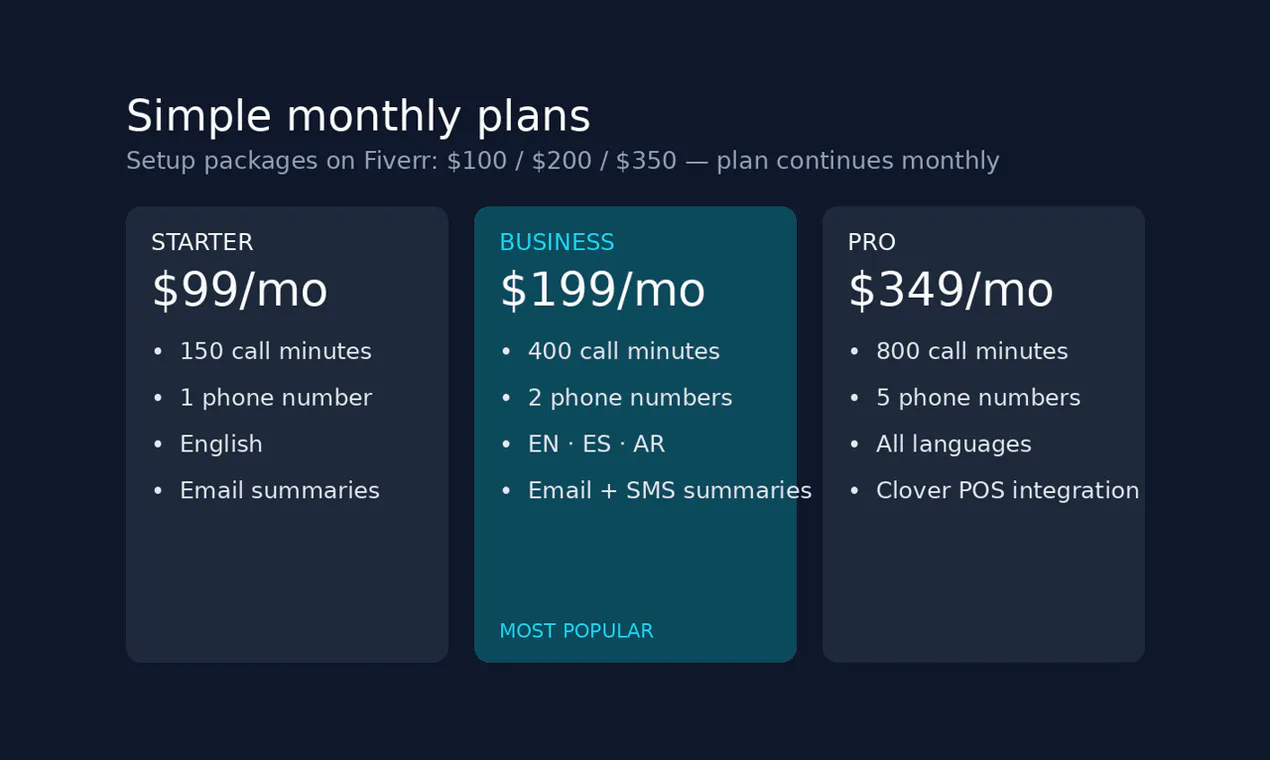1270x760 pixels.
Task: Select the 1 phone number item
Action: point(275,398)
